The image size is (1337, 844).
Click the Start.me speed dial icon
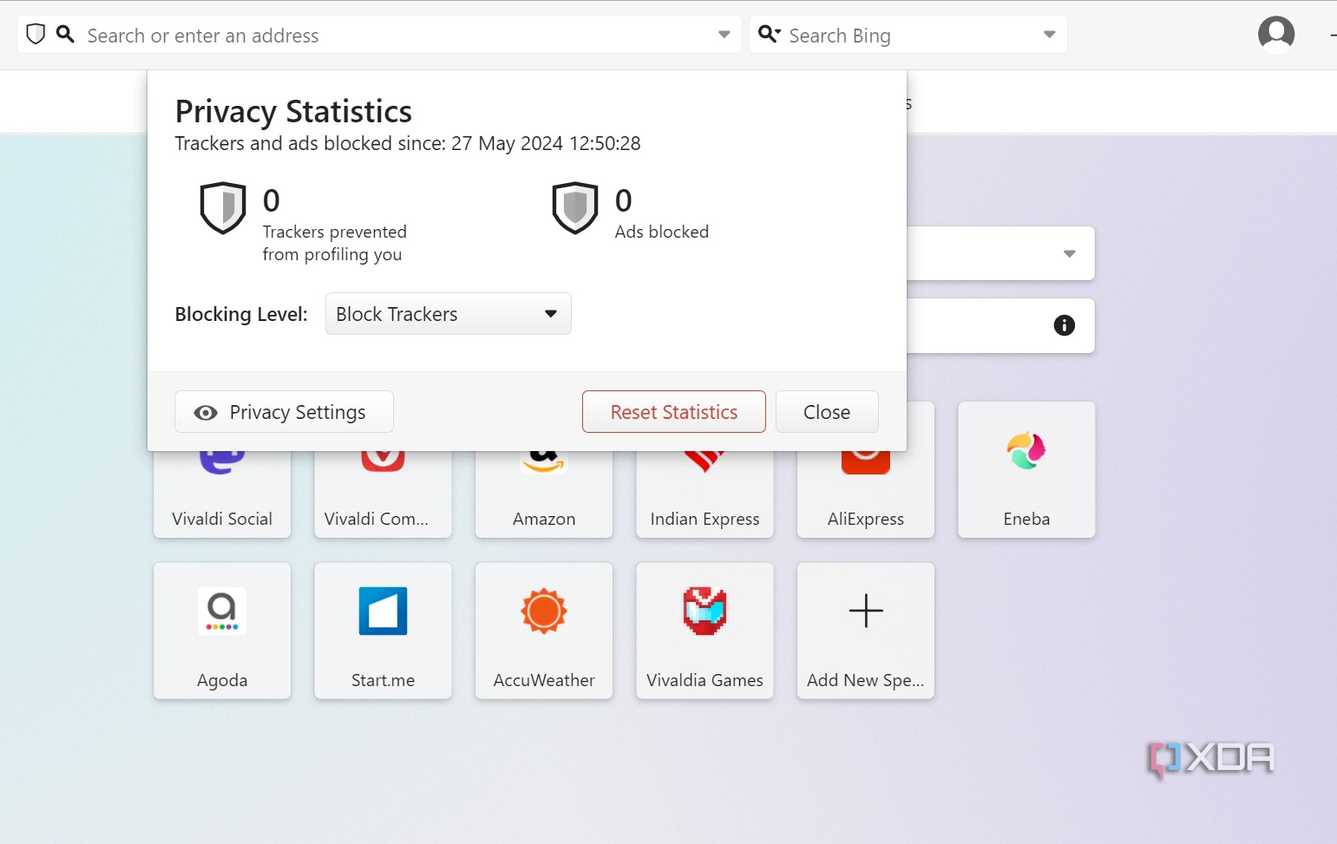(x=383, y=611)
